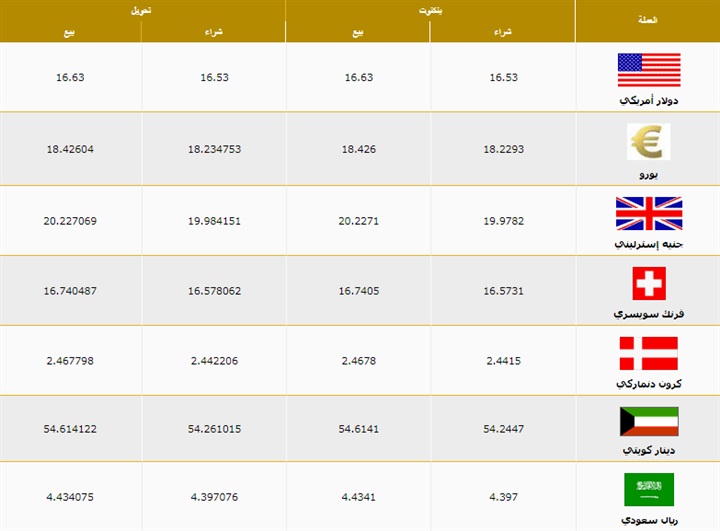The height and width of the screenshot is (531, 720).
Task: Click the العملة currency column header
Action: 647,20
